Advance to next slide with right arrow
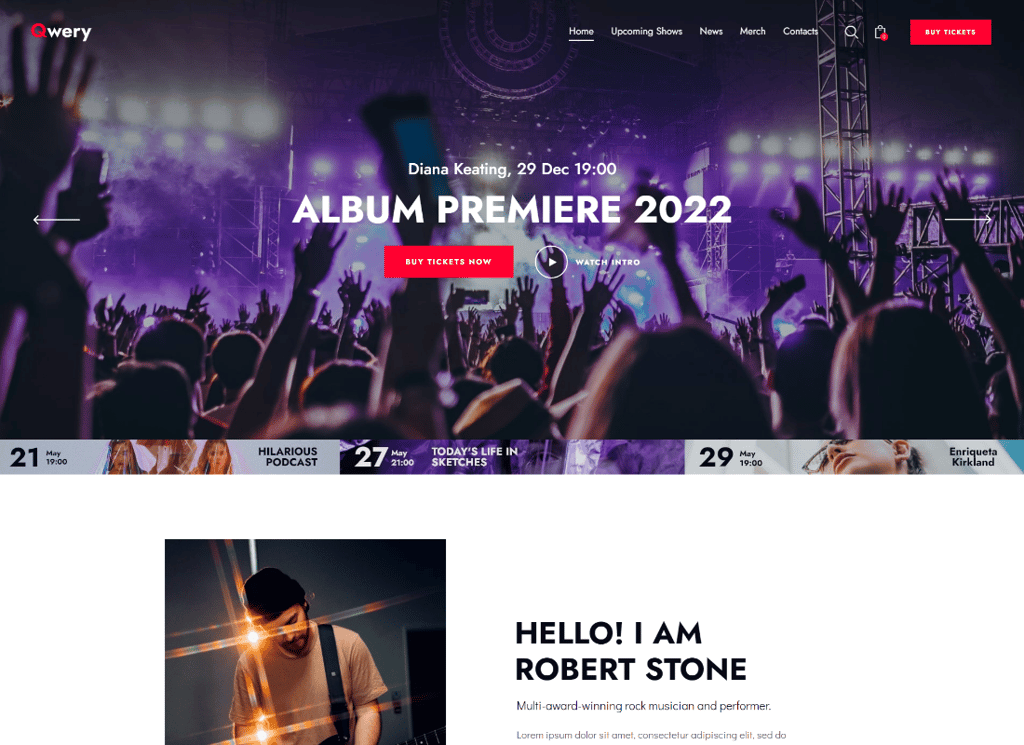1024x745 pixels. pyautogui.click(x=968, y=219)
